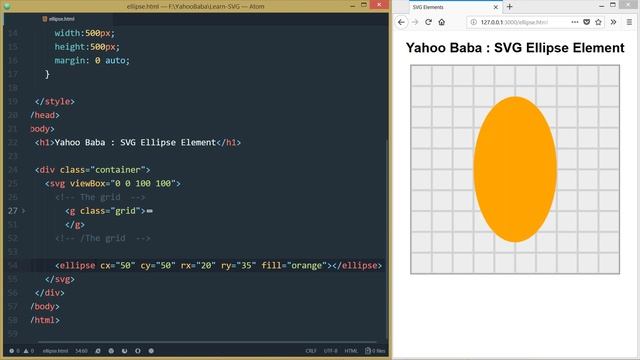Open the Firefox home page
This screenshot has height=360, width=640.
(442, 22)
